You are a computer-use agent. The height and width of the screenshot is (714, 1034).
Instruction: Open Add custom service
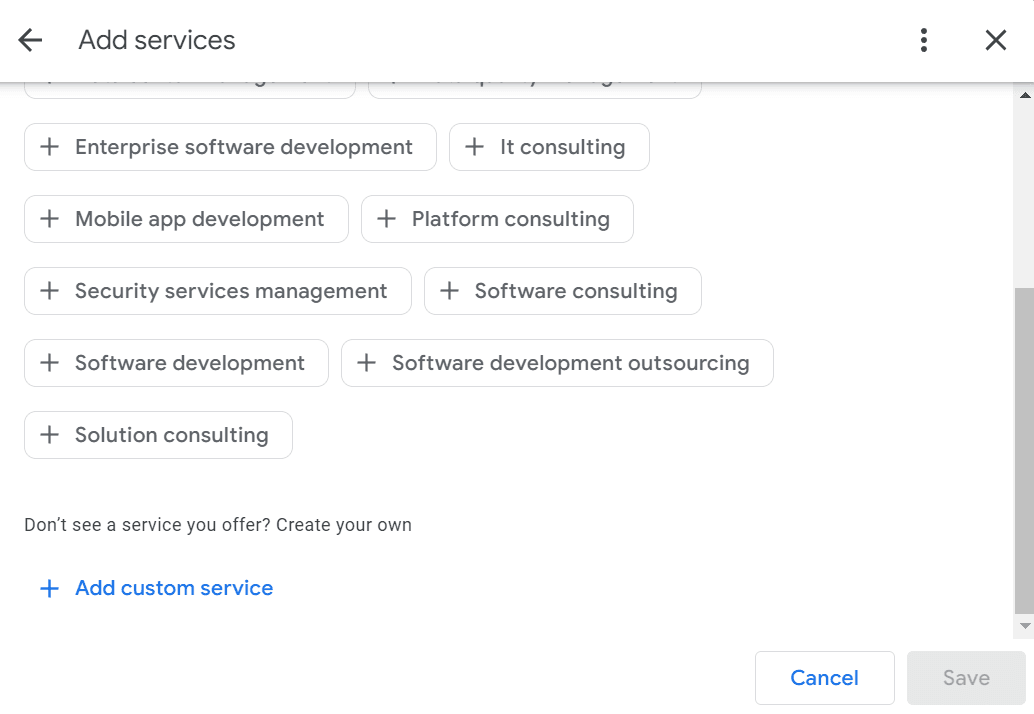[x=173, y=588]
